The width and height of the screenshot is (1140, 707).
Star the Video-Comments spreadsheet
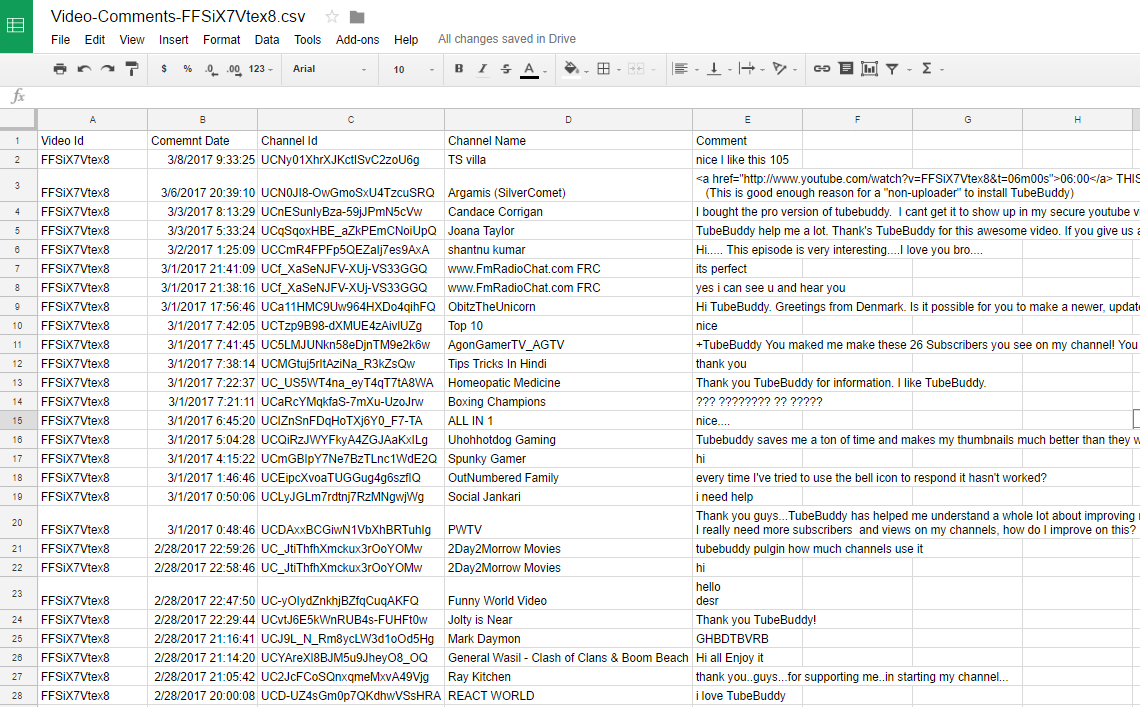click(x=332, y=17)
